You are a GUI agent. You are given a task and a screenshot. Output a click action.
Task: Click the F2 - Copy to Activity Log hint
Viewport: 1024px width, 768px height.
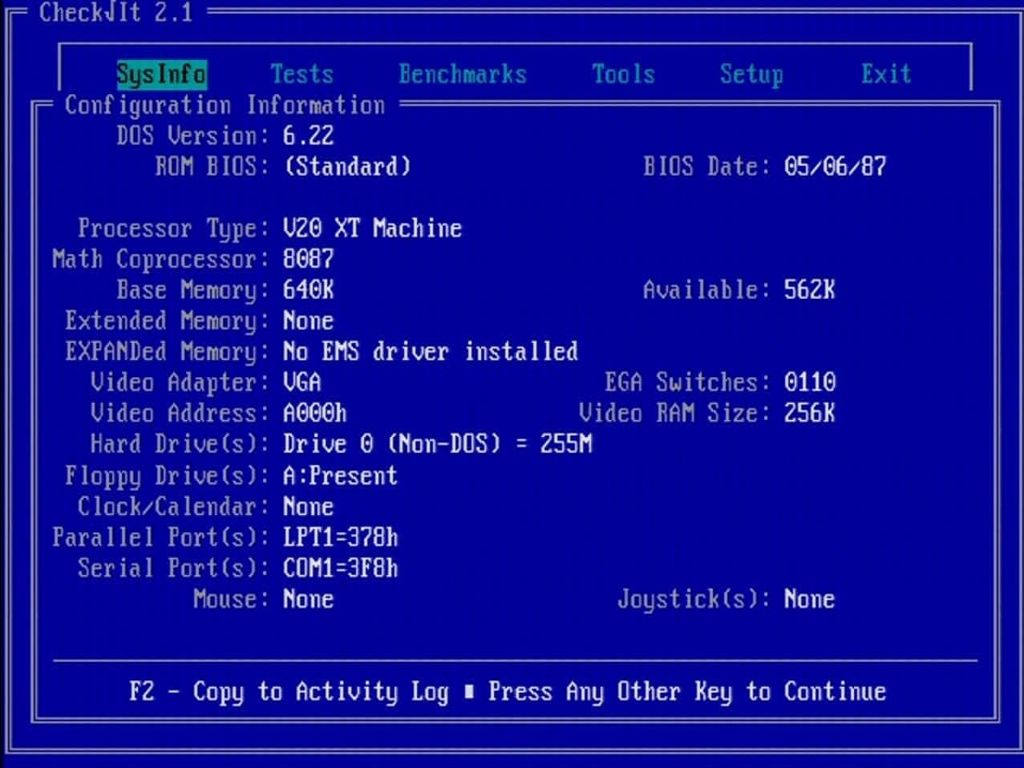click(x=289, y=692)
